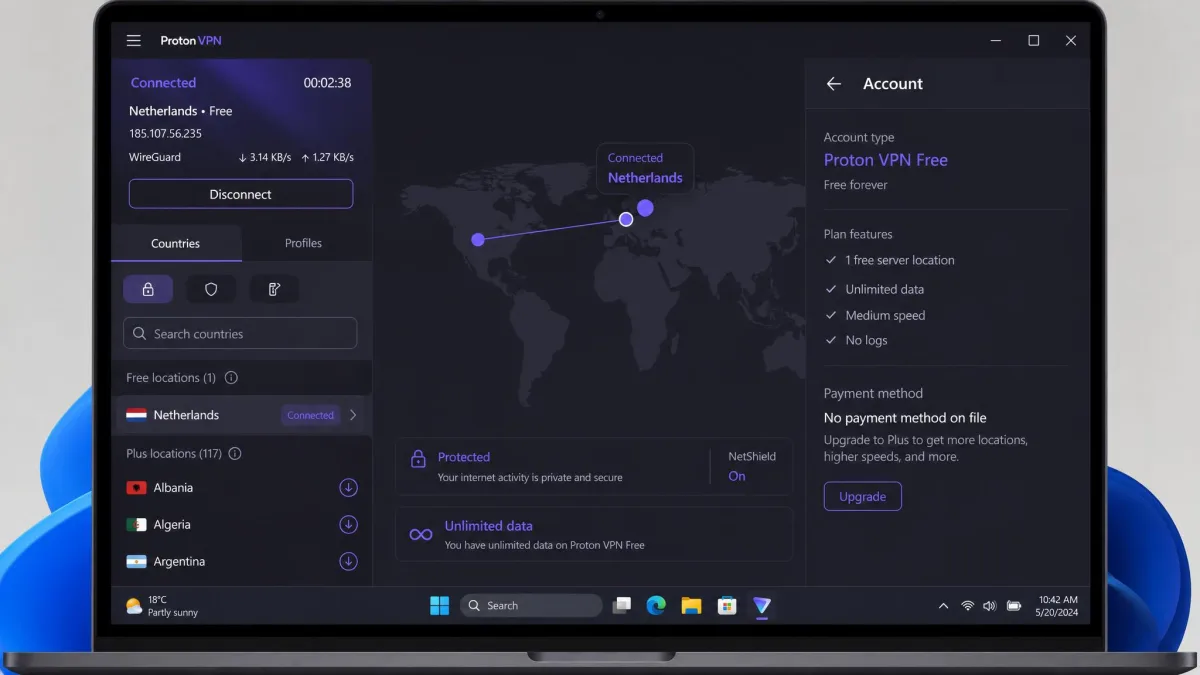Screen dimensions: 1200x675
Task: Select the shield NetShield icon
Action: pos(211,289)
